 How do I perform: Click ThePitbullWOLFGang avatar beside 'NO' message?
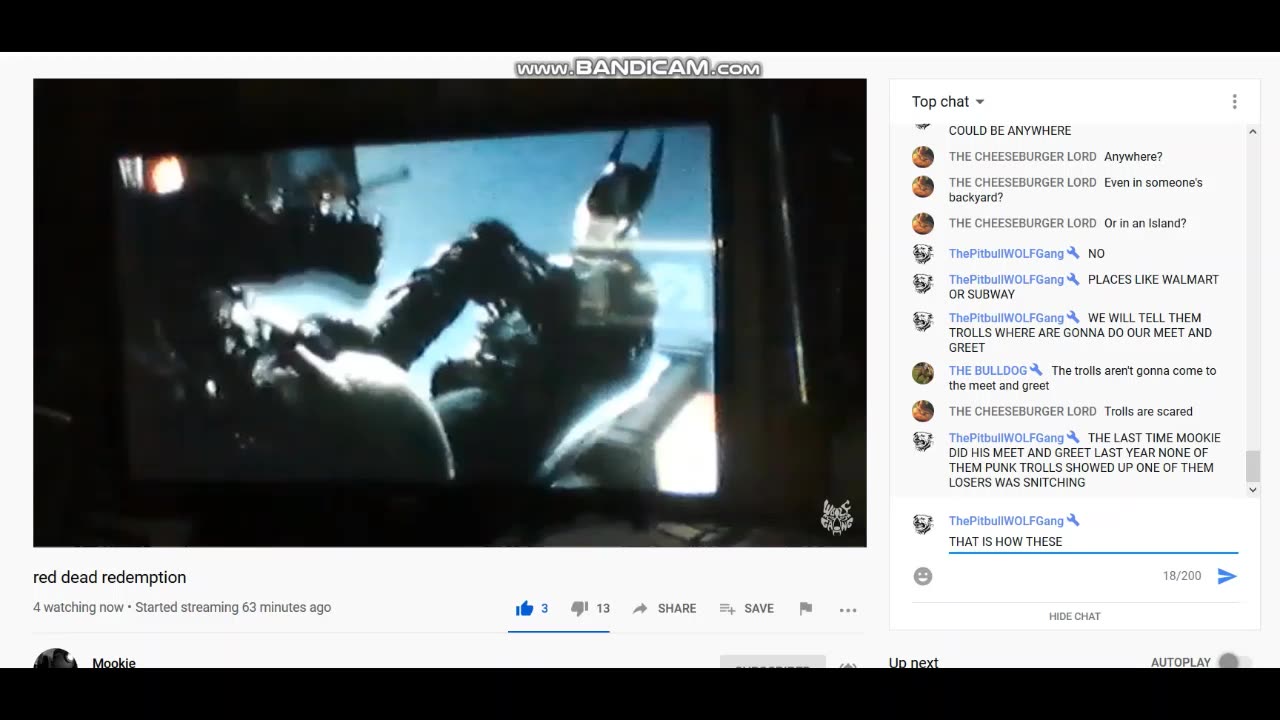(923, 253)
